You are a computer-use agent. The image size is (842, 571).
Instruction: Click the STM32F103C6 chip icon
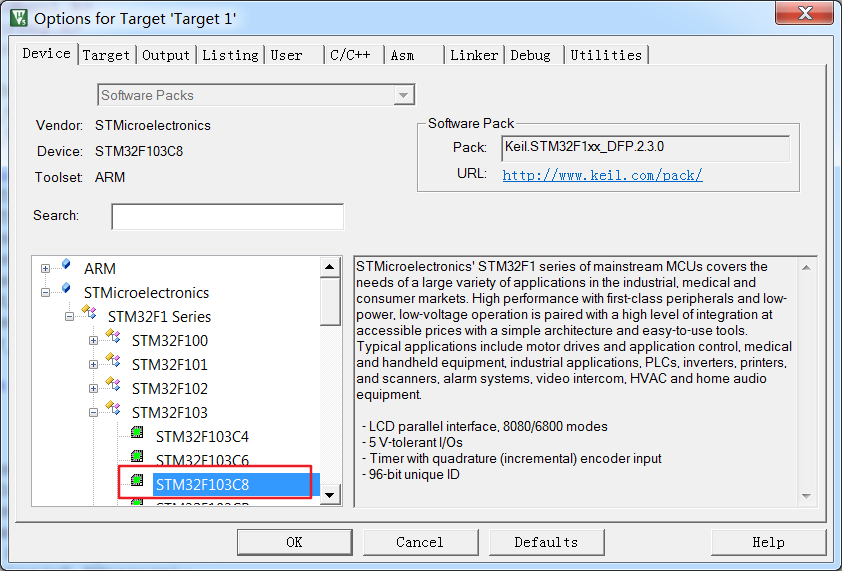tap(137, 456)
